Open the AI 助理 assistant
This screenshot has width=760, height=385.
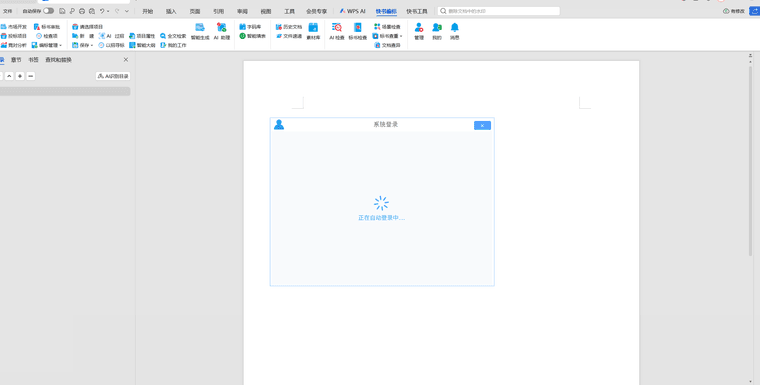click(x=222, y=32)
